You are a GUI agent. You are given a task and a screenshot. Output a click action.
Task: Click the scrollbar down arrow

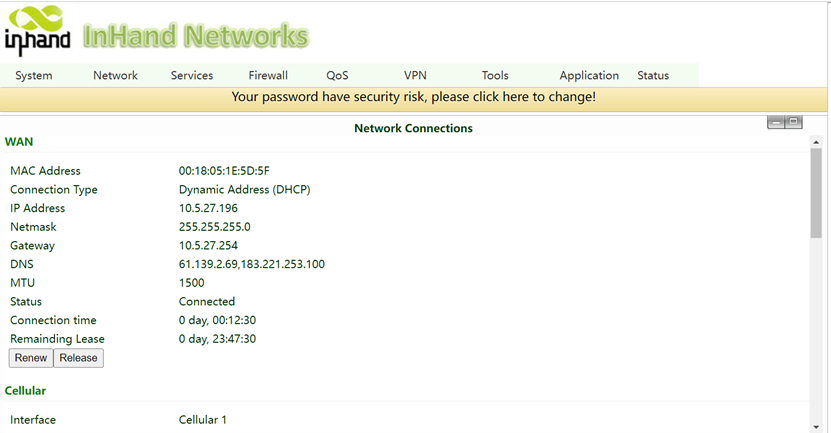[x=816, y=427]
